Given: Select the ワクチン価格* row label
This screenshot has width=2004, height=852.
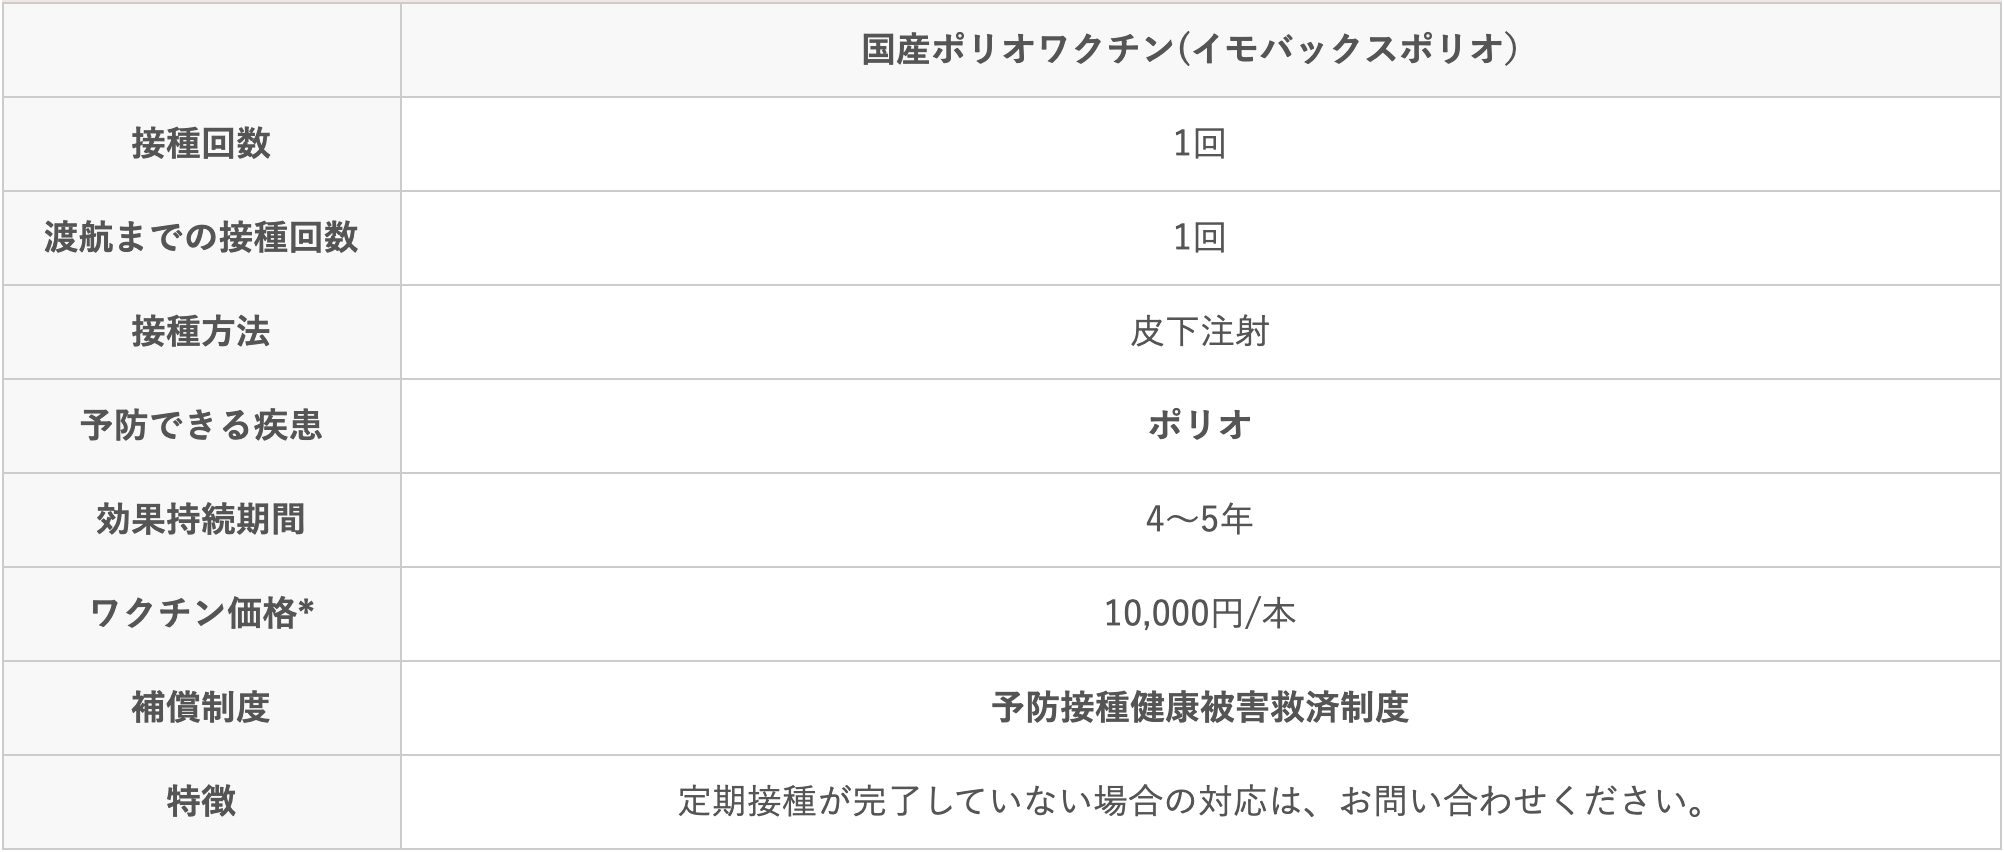Looking at the screenshot, I should (201, 614).
